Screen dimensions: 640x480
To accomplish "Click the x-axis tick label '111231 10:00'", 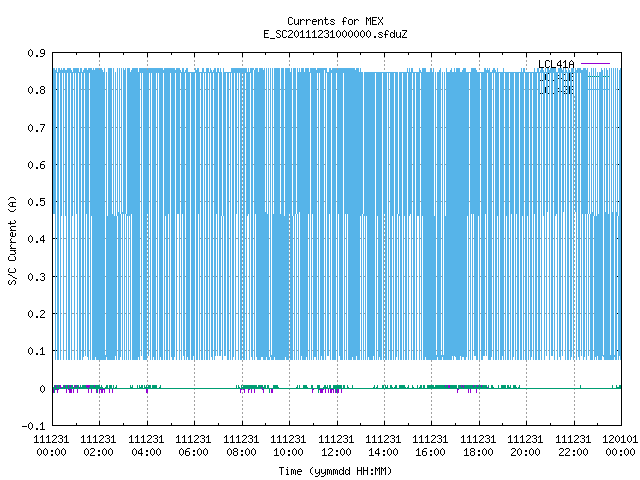I will [288, 446].
